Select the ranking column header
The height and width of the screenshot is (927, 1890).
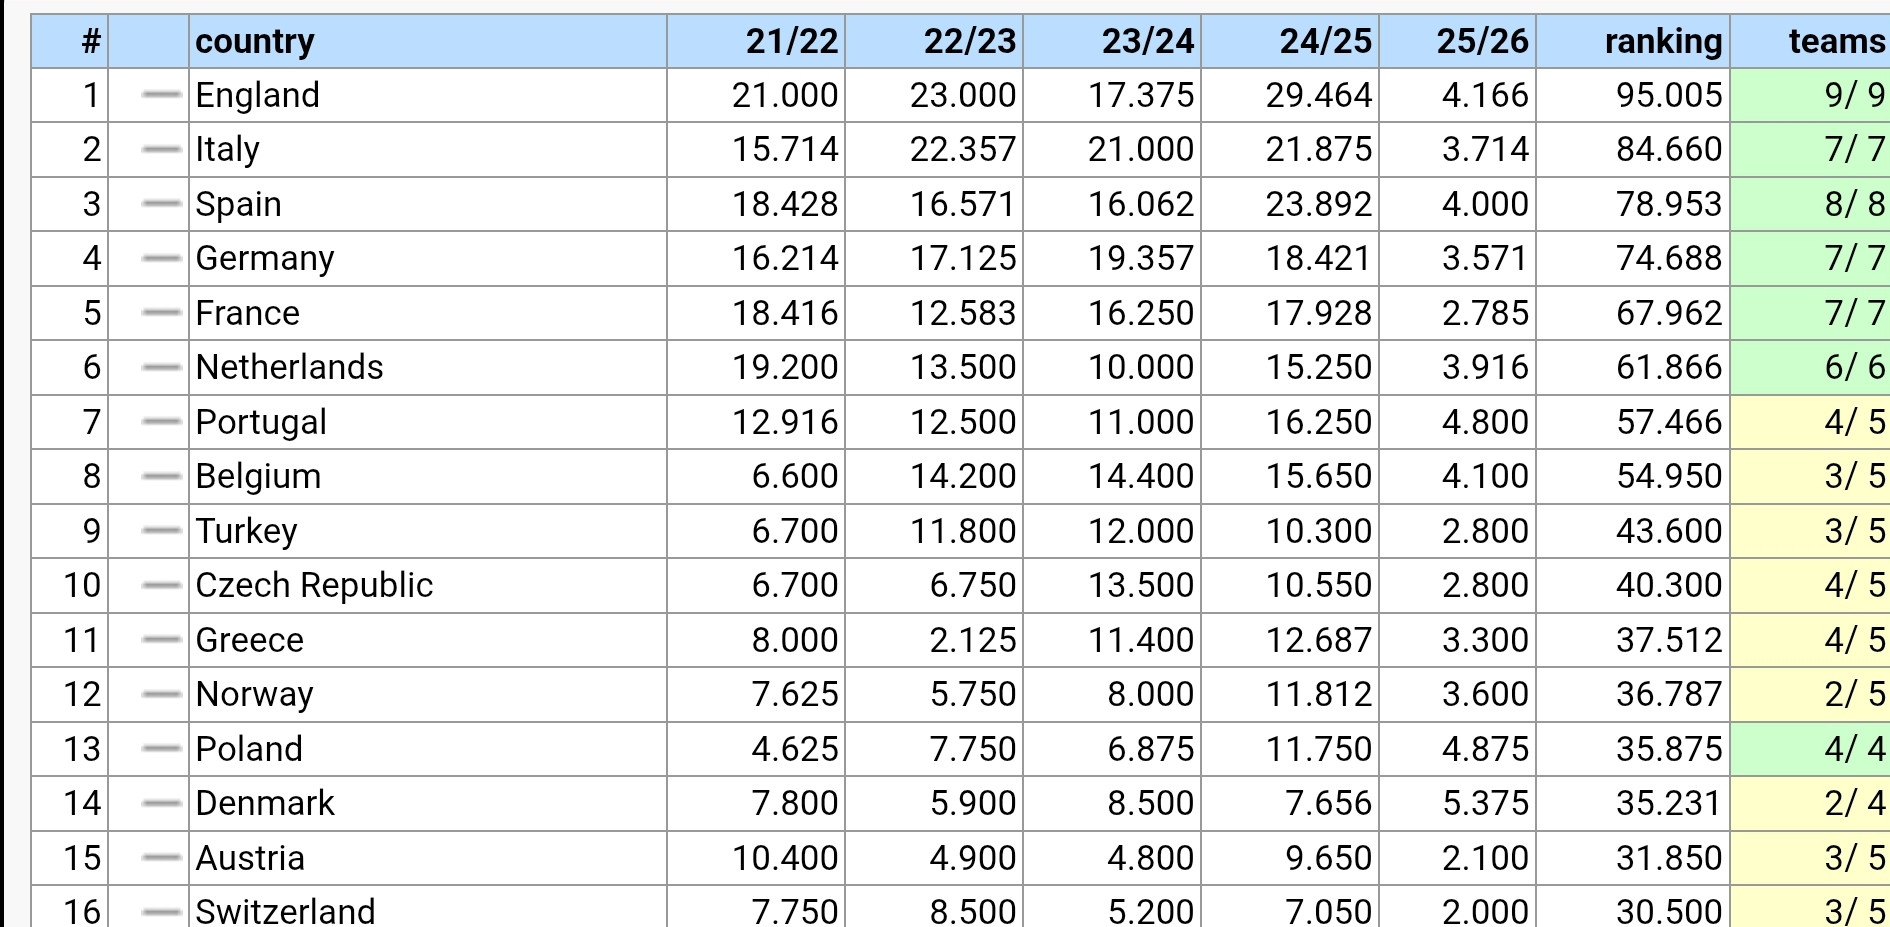point(1664,41)
